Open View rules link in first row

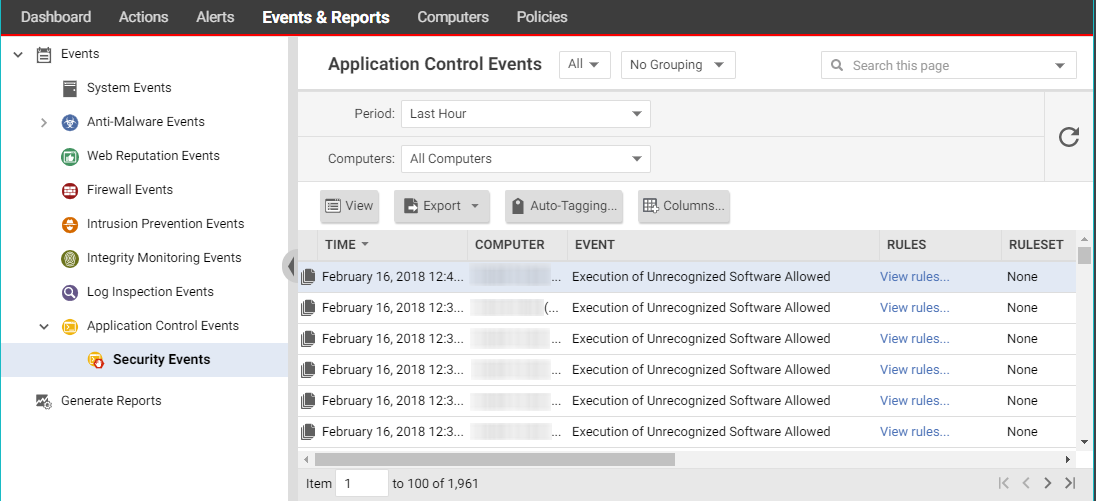pyautogui.click(x=914, y=277)
